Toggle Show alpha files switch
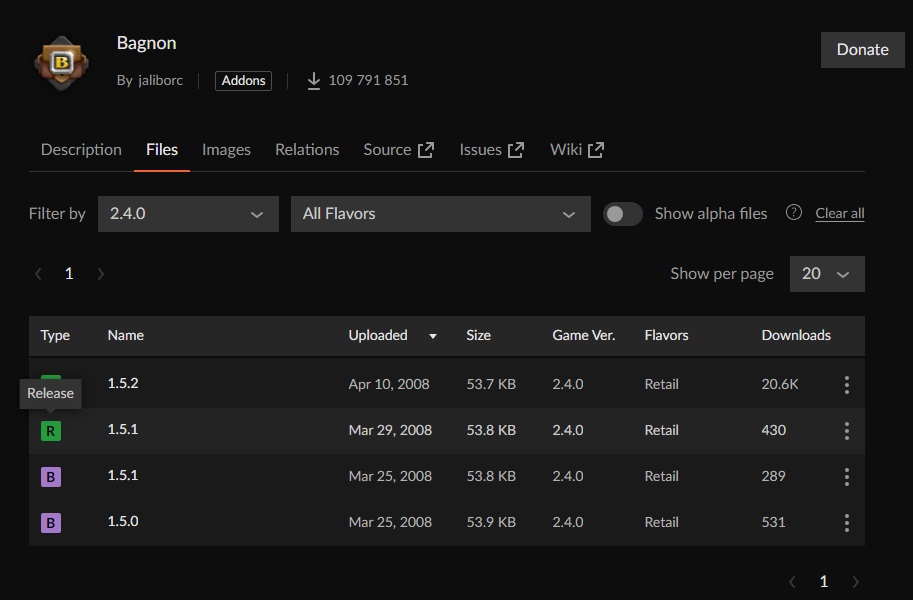 coord(622,214)
